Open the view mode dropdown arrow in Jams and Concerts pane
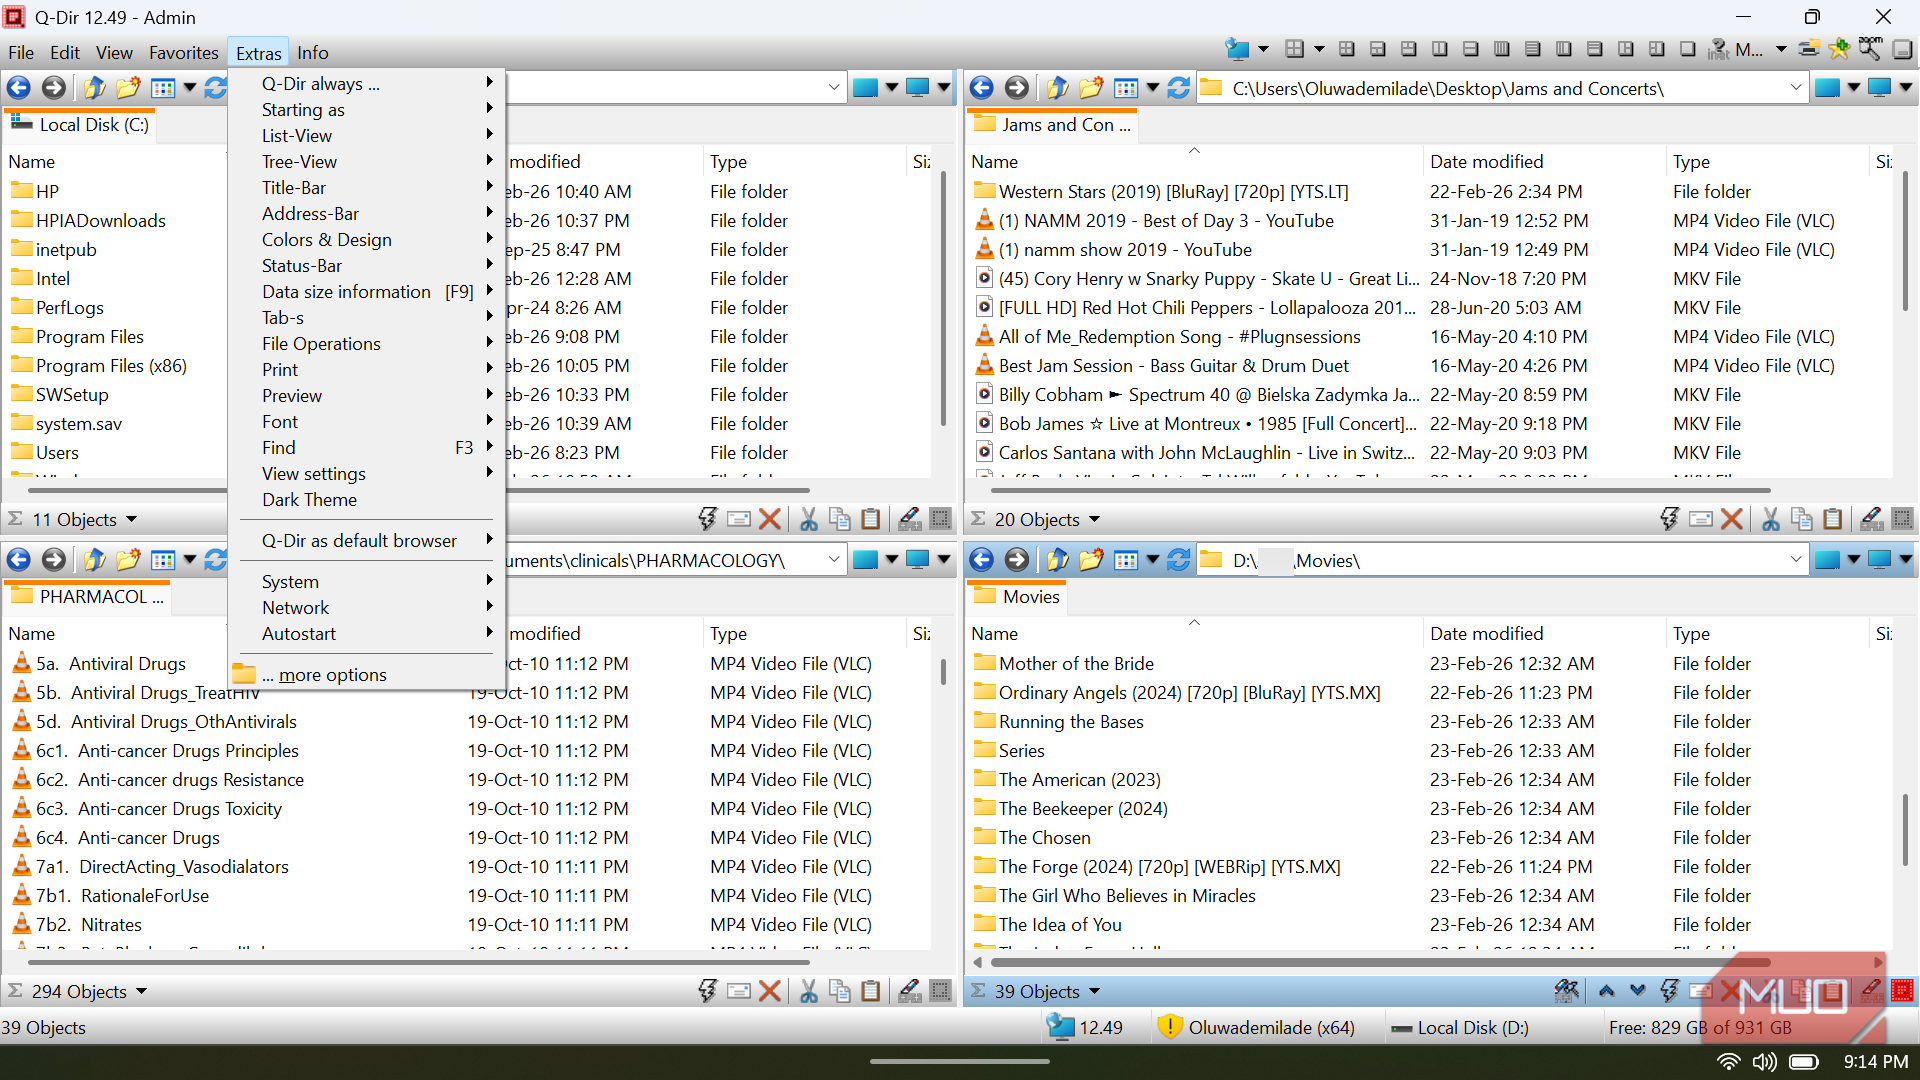Viewport: 1920px width, 1080px height. (x=1153, y=88)
